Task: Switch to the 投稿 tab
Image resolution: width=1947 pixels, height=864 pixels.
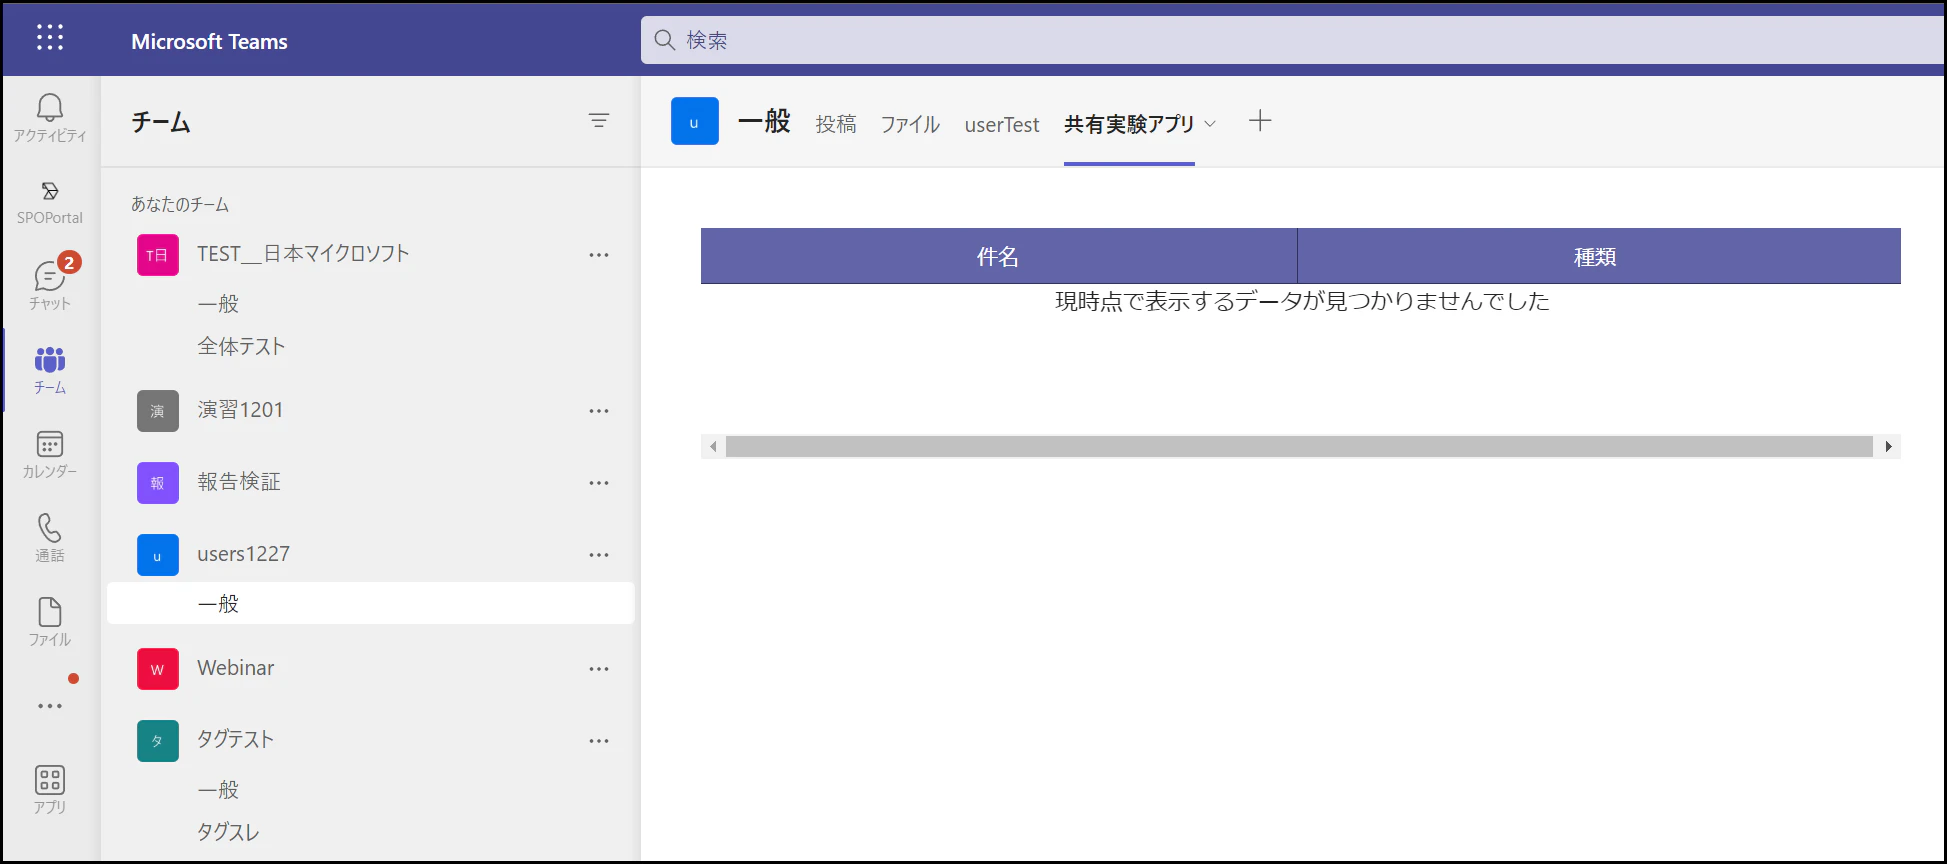Action: (836, 124)
